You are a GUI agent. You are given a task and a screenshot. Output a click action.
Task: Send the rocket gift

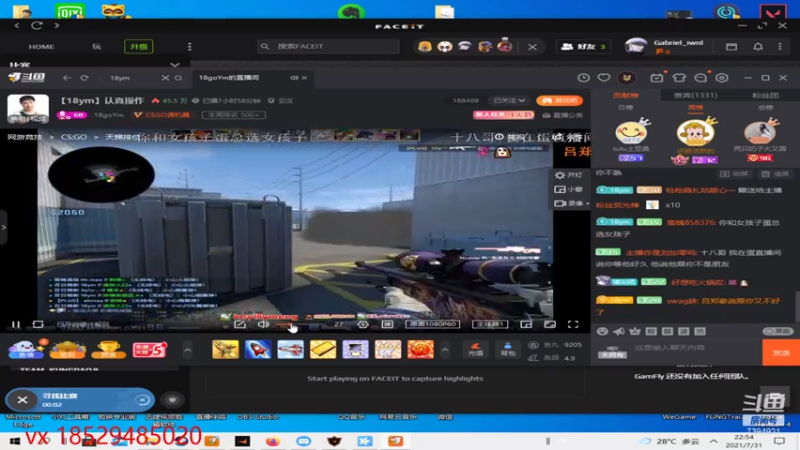tap(258, 350)
